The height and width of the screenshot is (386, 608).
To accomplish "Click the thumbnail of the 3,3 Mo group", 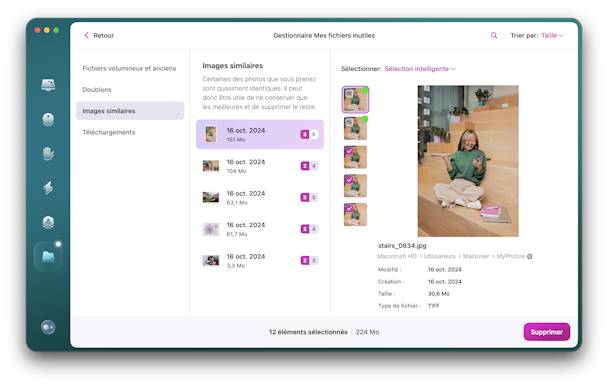I will click(x=211, y=260).
